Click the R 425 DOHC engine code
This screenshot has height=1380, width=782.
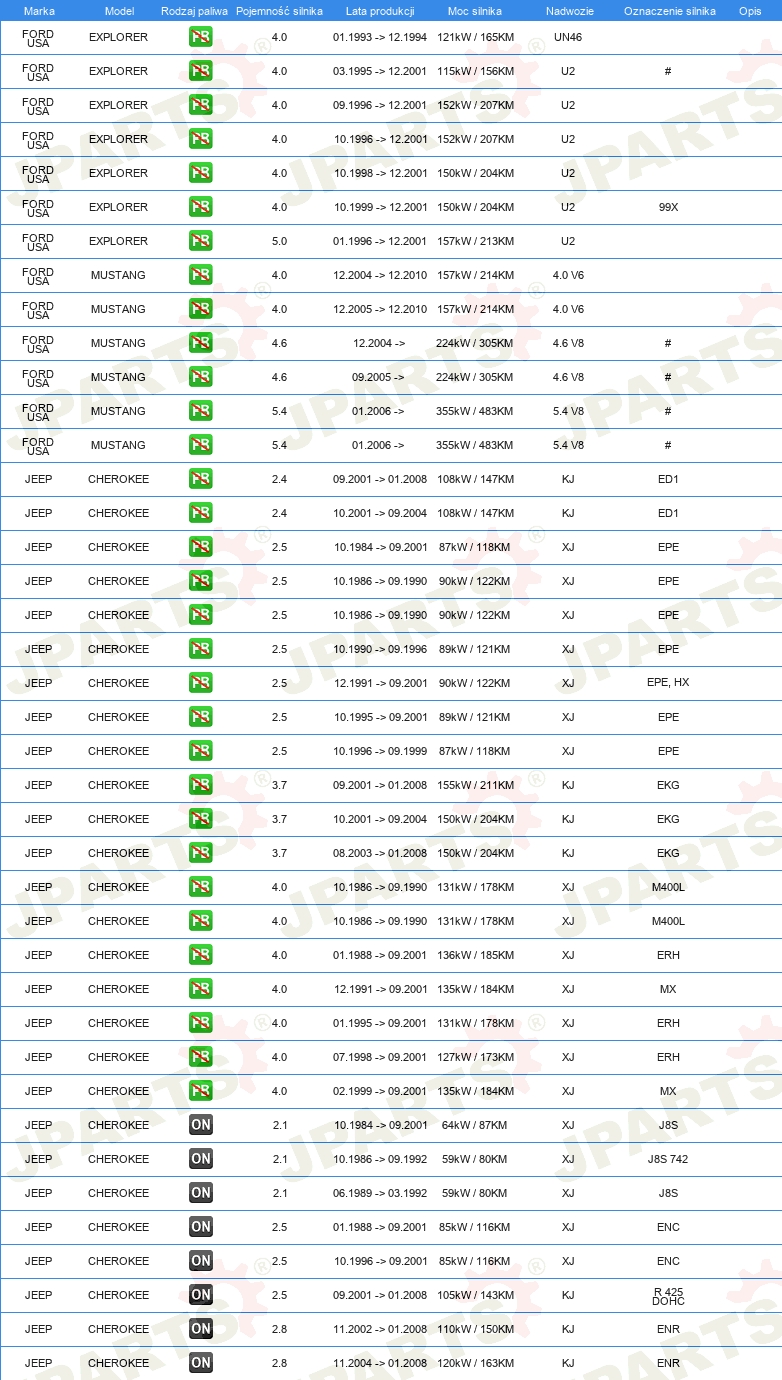668,1296
